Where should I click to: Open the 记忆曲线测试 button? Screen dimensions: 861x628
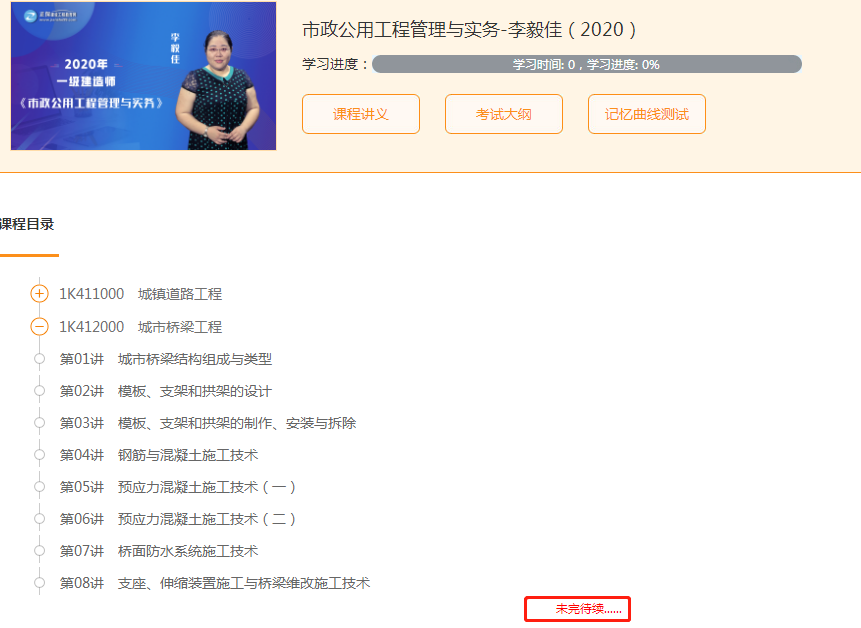coord(646,114)
